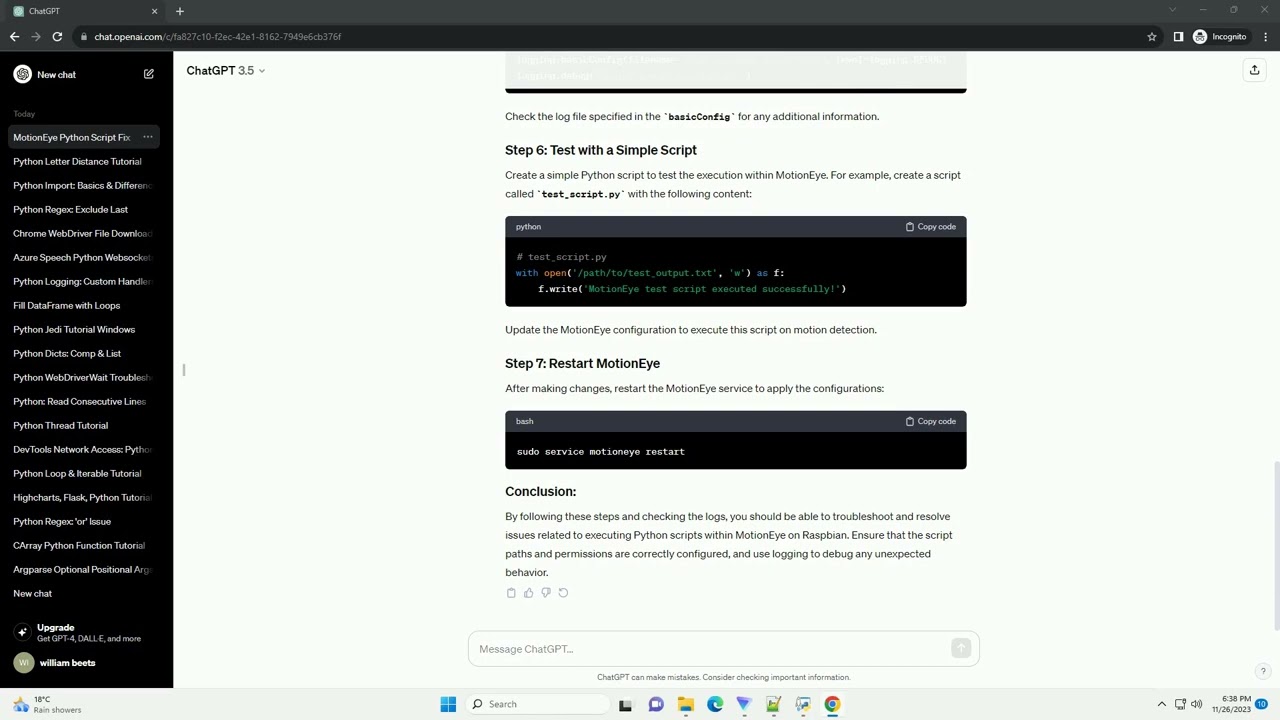Click the Upgrade plan button
This screenshot has width=1280, height=720.
(x=86, y=633)
